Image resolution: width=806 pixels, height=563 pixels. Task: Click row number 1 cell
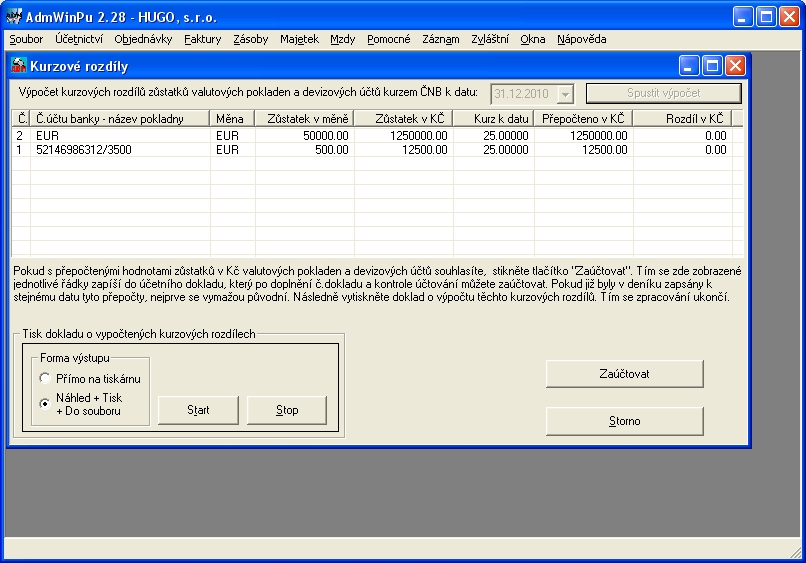tap(21, 150)
